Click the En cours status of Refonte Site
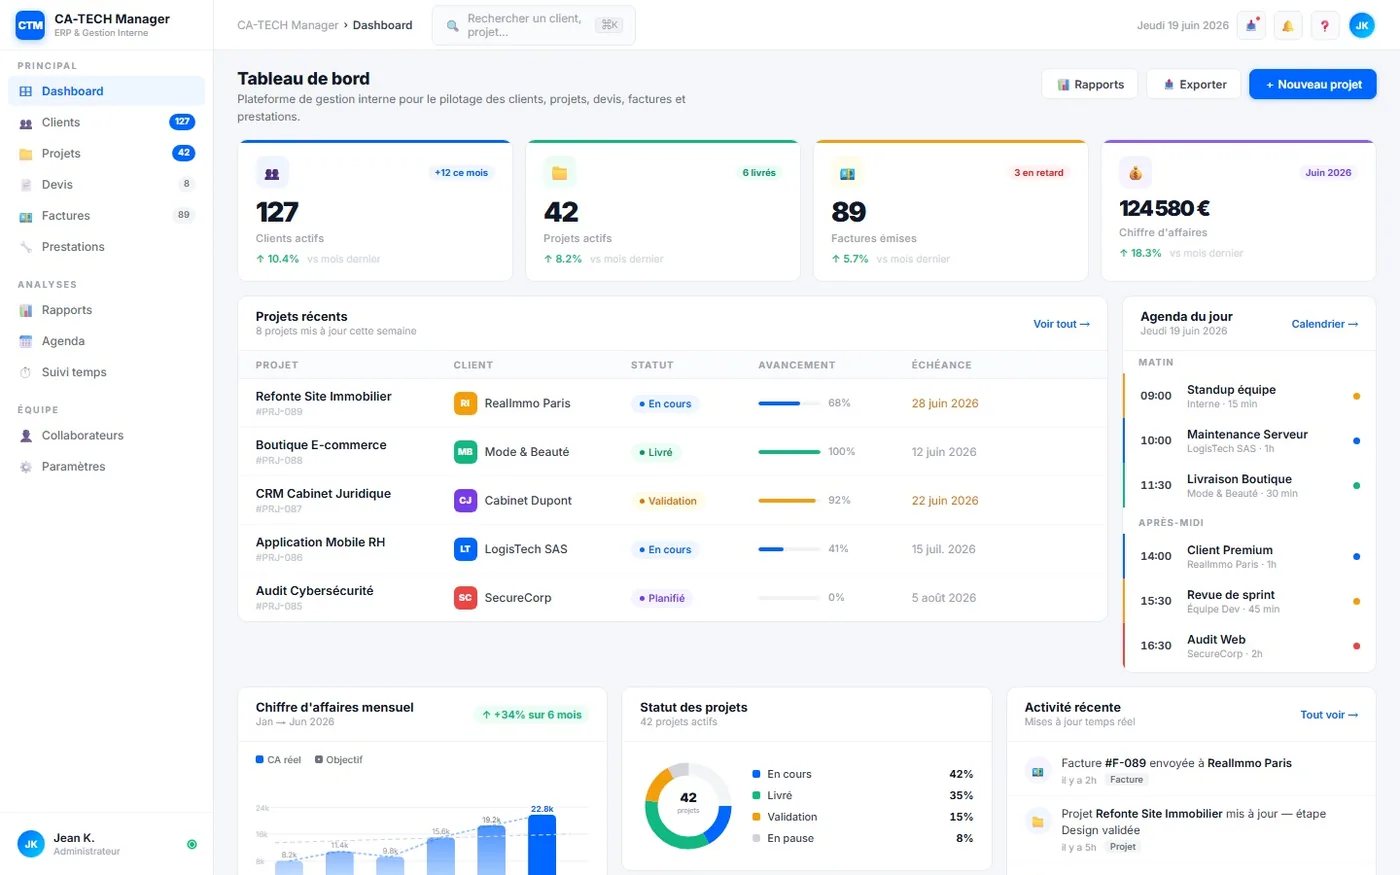1400x875 pixels. click(665, 404)
